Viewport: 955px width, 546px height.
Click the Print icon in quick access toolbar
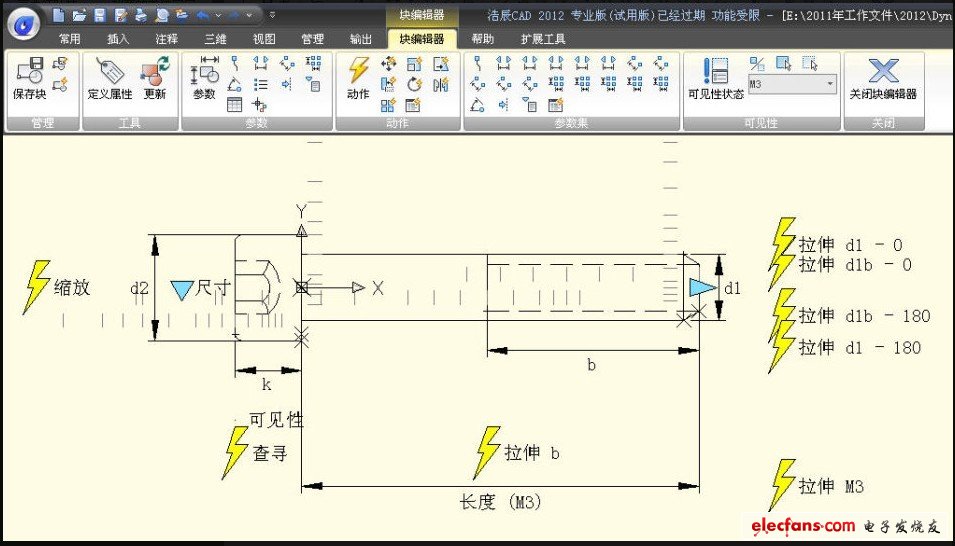(141, 15)
